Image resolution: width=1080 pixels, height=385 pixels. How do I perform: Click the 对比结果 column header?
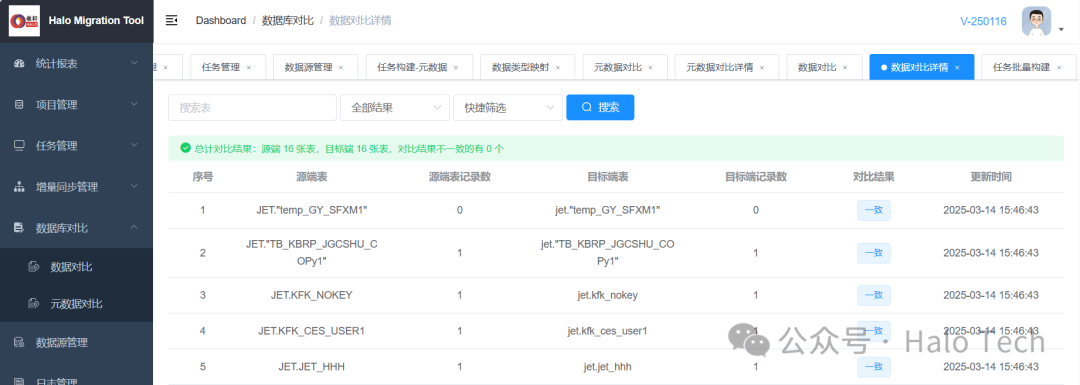coord(873,176)
